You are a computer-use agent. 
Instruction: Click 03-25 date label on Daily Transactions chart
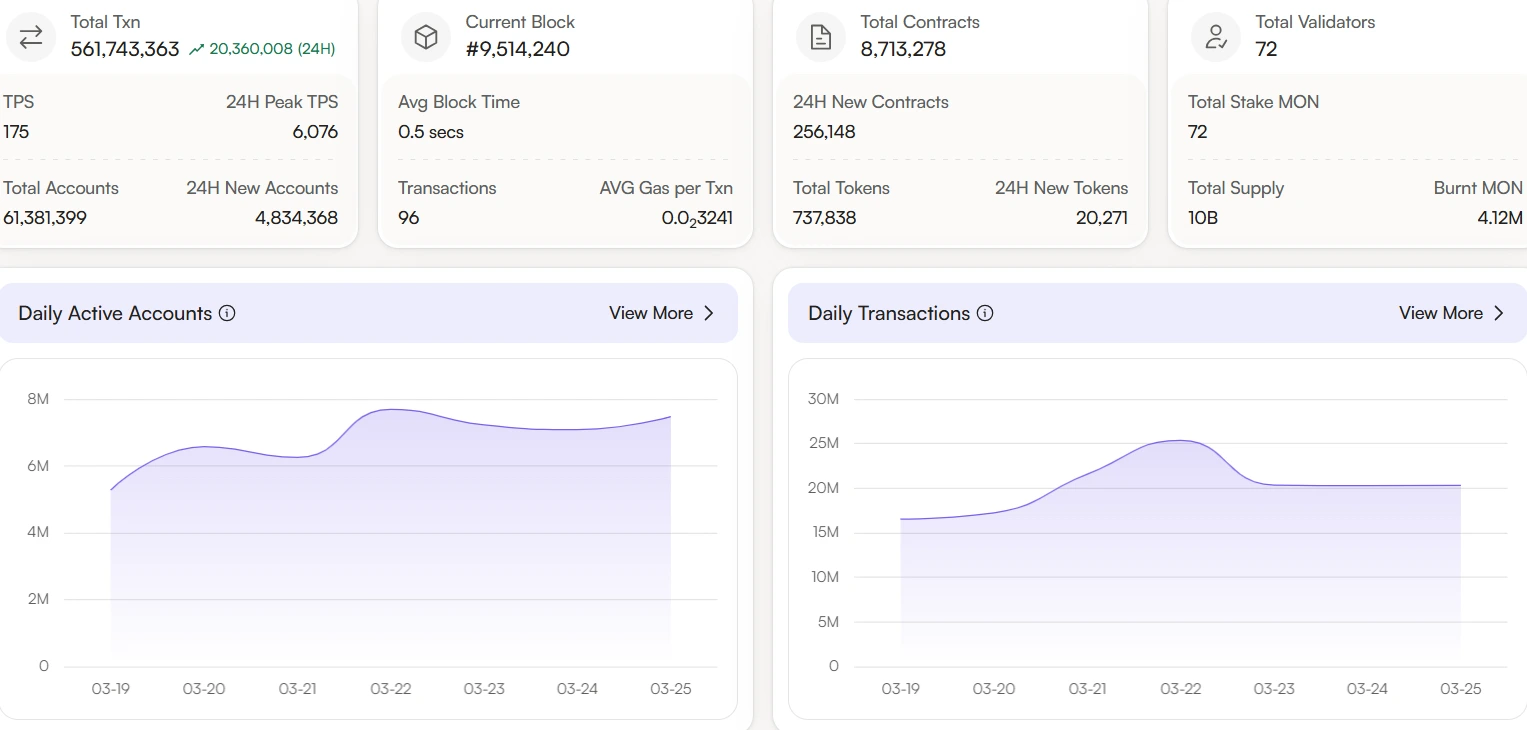pos(1460,689)
